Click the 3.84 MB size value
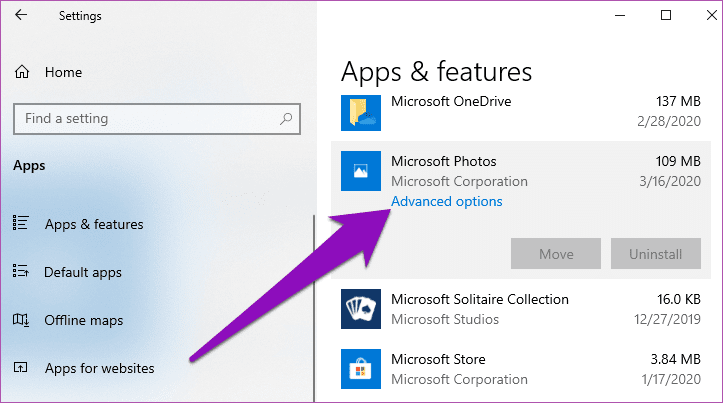 [676, 359]
